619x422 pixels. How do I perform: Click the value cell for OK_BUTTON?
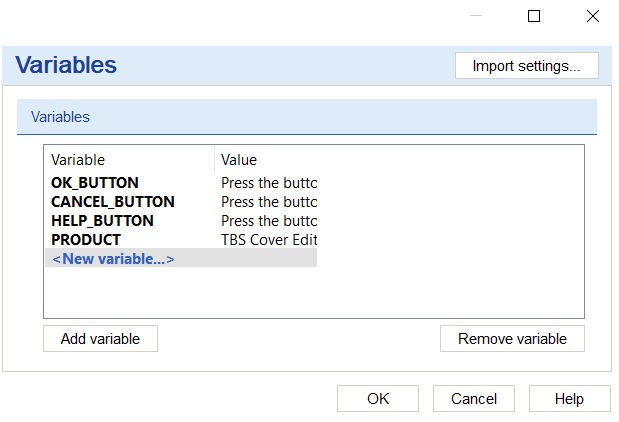[268, 183]
